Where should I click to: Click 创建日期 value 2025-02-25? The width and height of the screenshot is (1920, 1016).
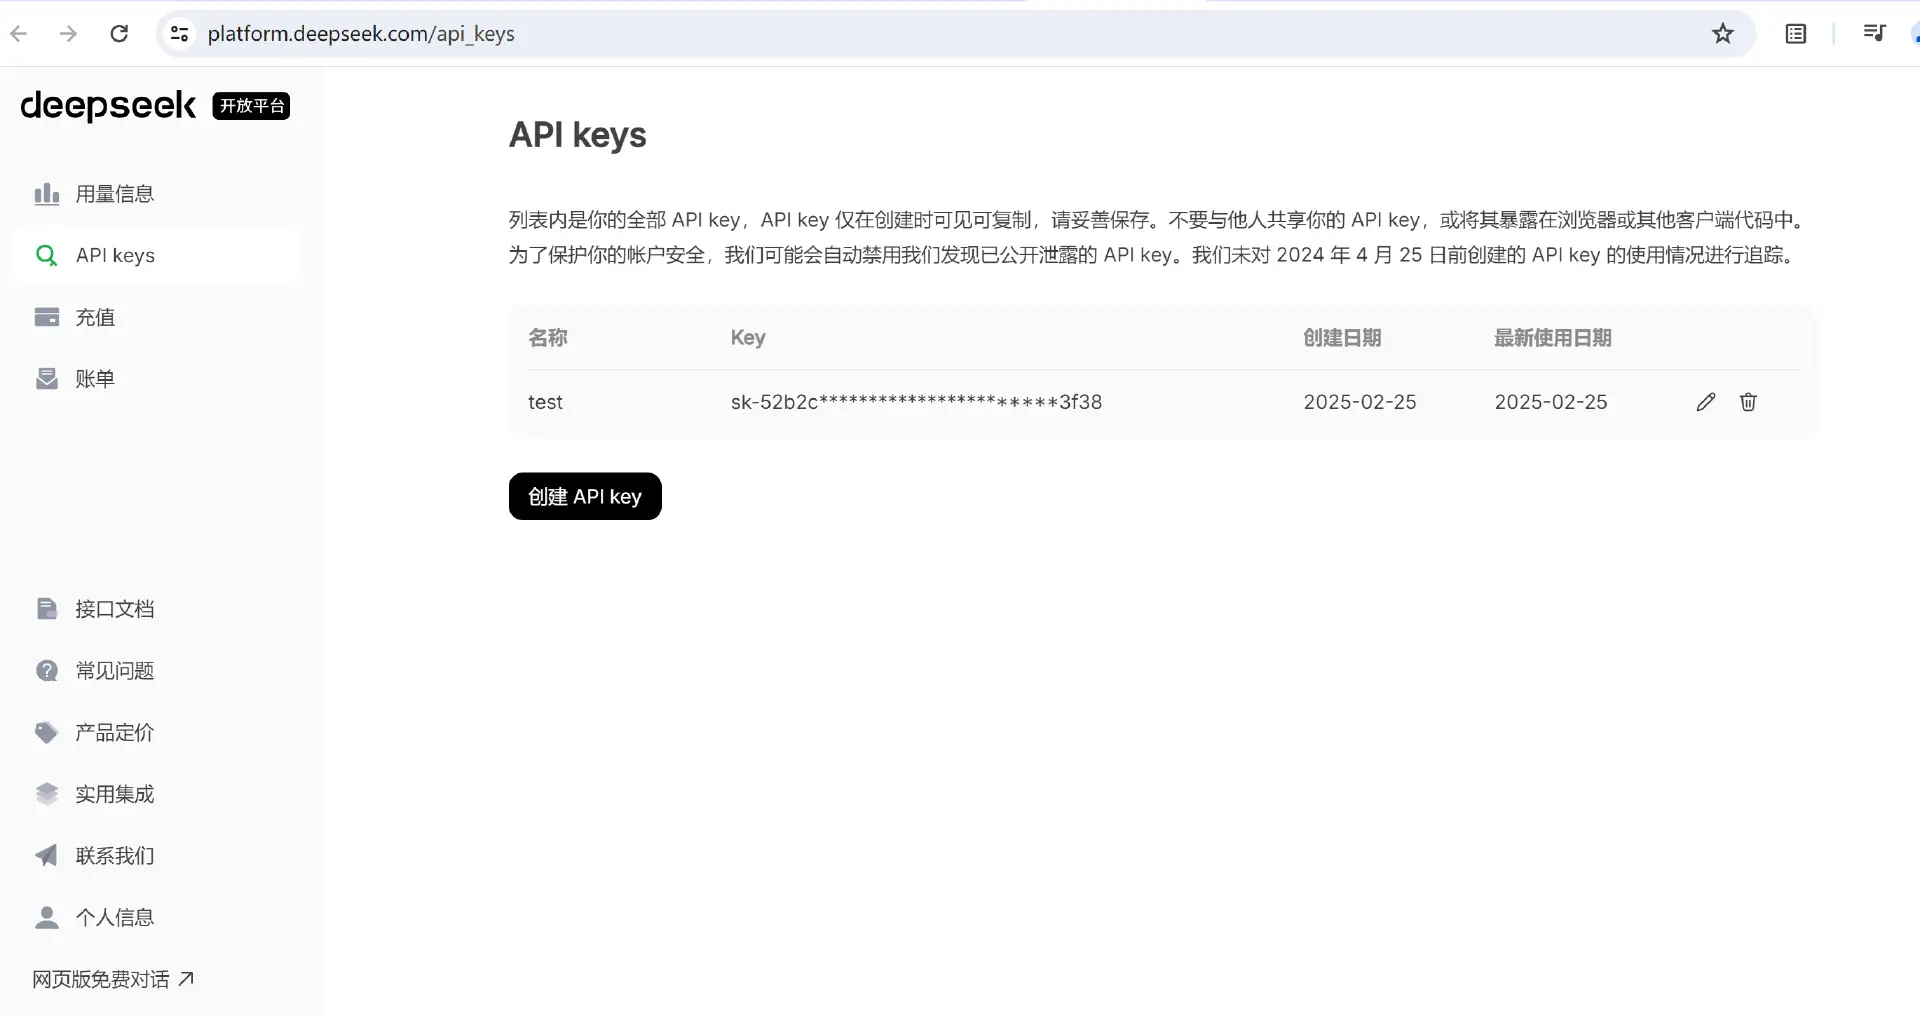click(x=1360, y=402)
